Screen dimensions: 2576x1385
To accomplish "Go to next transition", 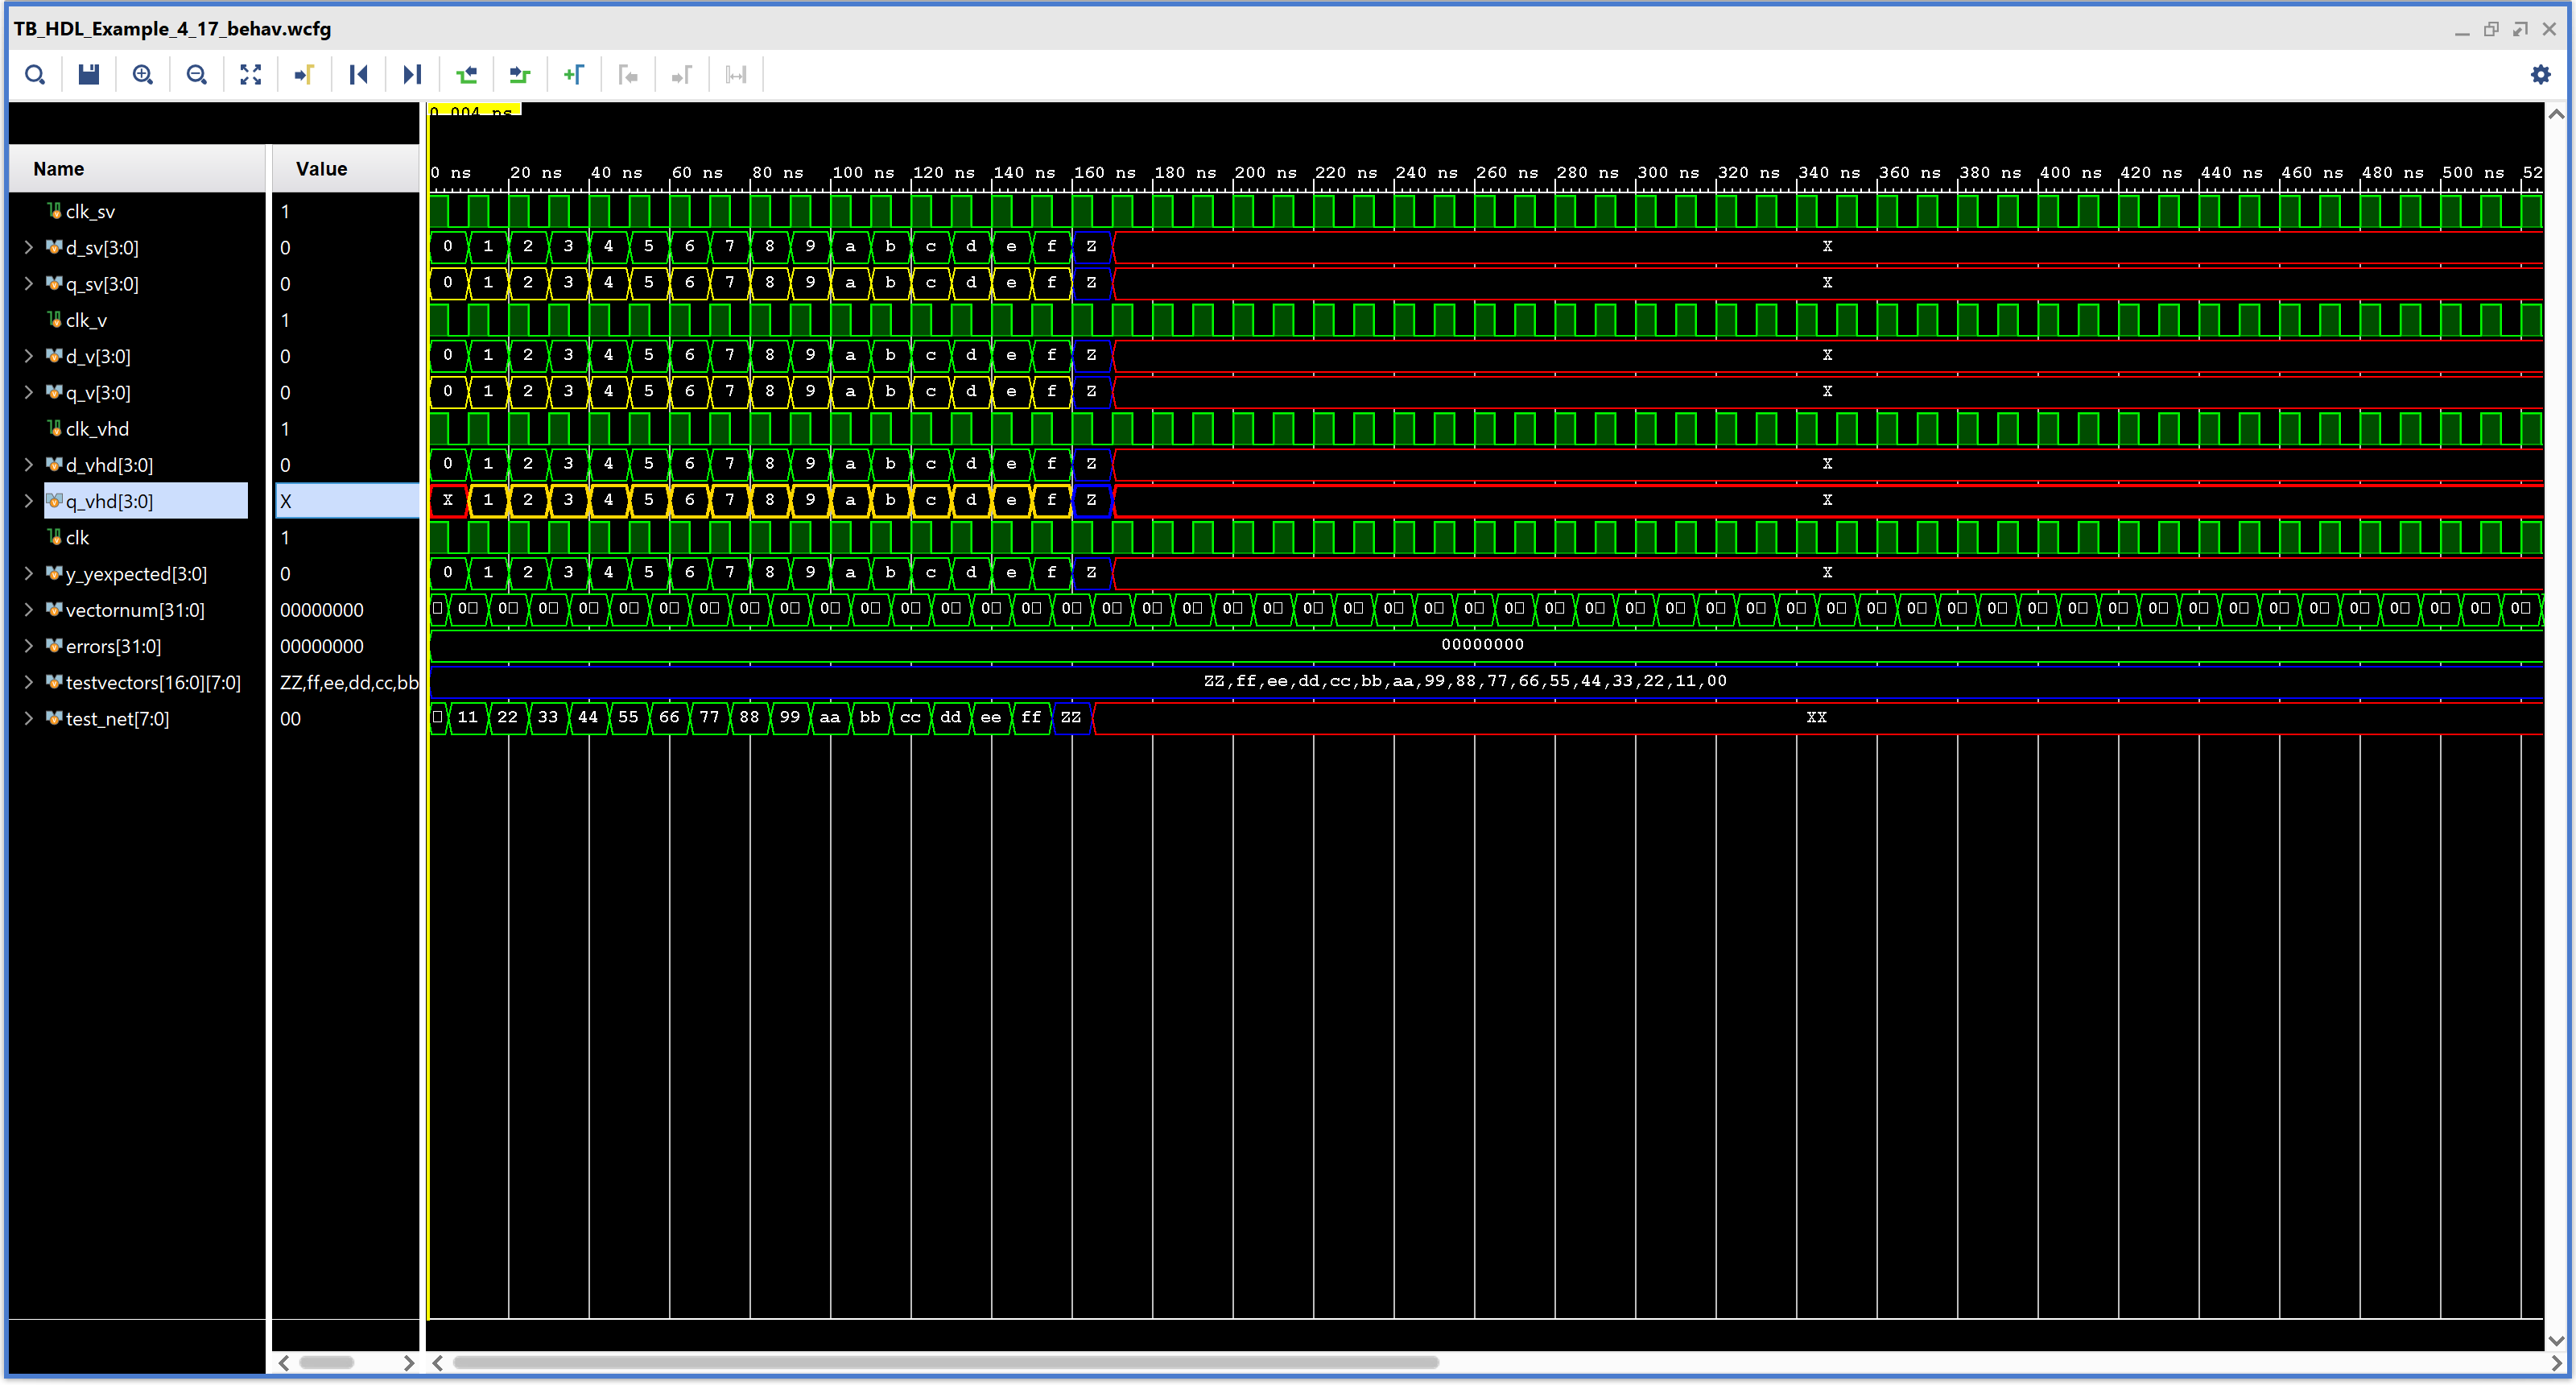I will point(520,75).
